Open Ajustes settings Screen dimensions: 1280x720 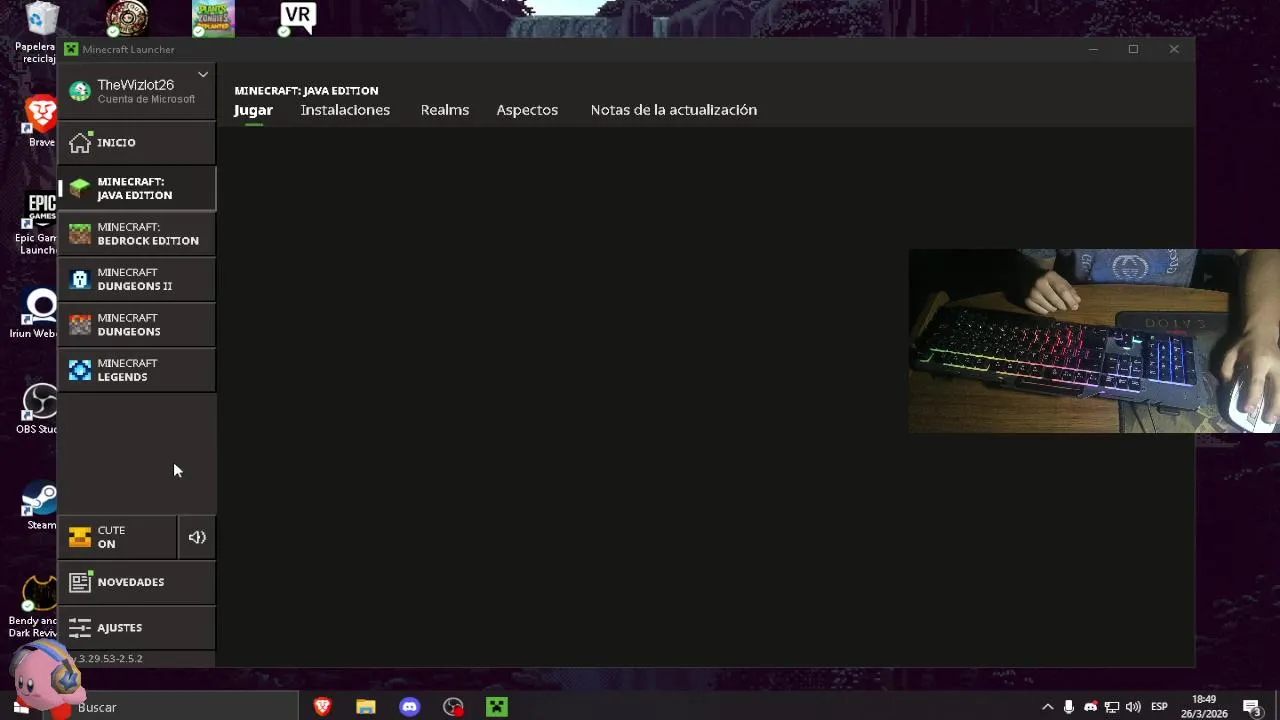coord(137,628)
